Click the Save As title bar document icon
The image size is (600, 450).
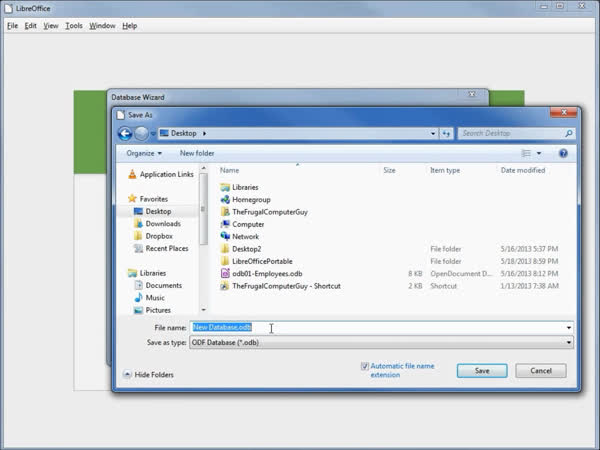[x=121, y=115]
